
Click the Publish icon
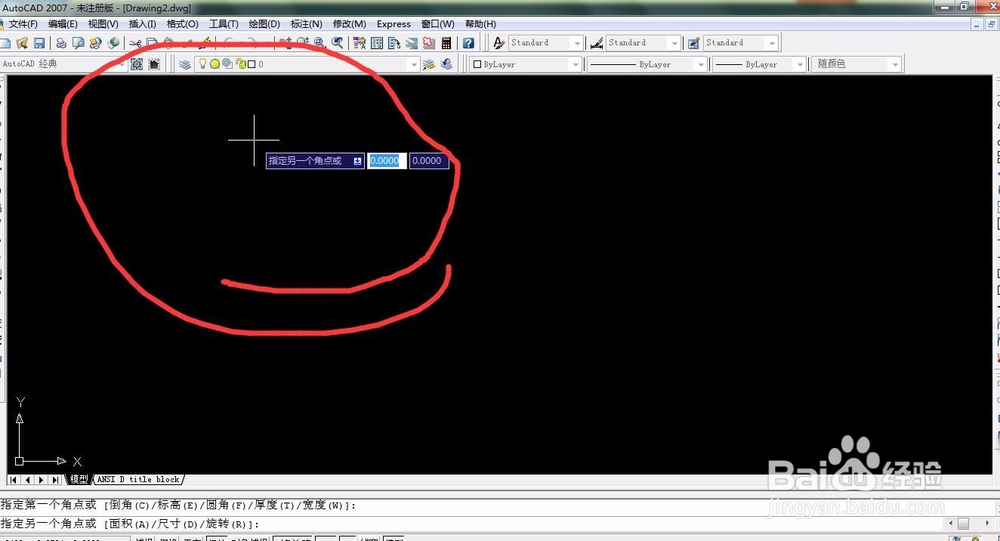[96, 43]
